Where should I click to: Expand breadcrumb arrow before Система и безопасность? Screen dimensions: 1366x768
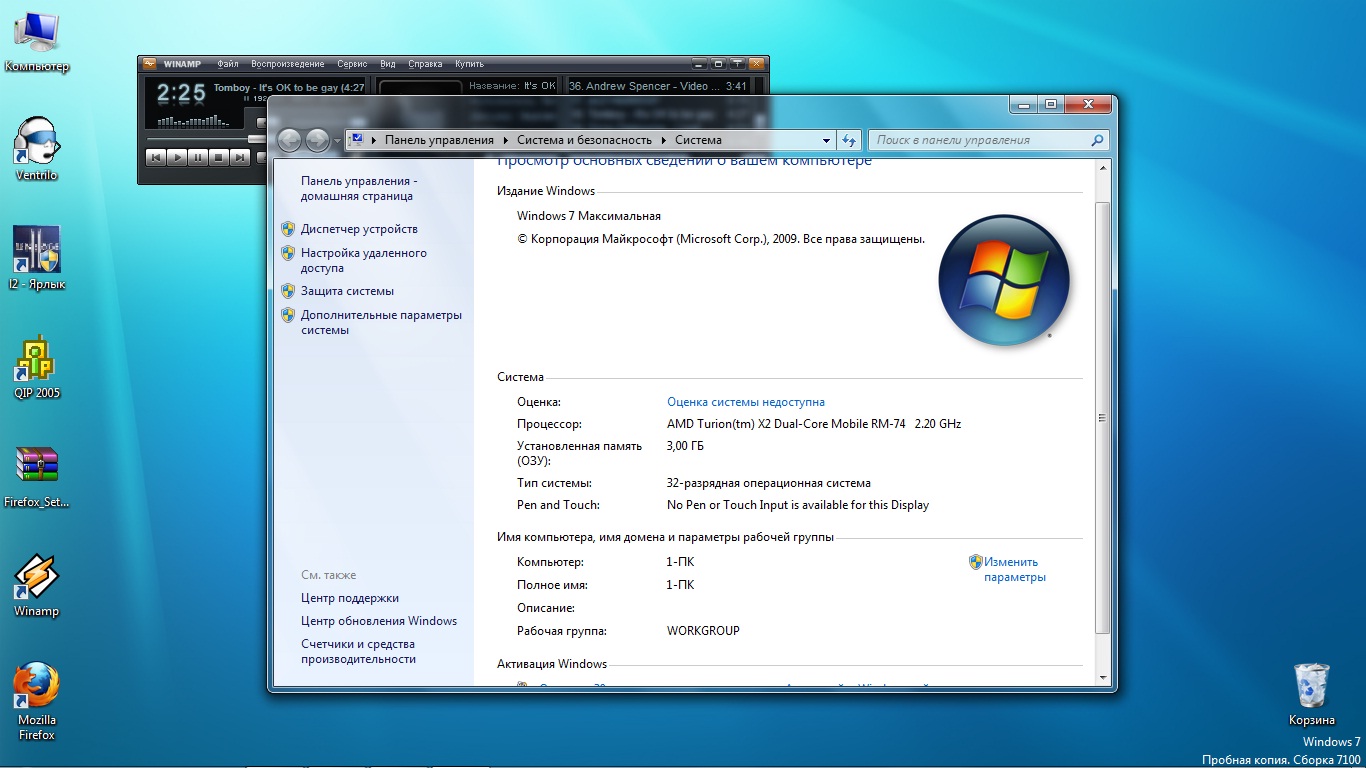click(x=507, y=140)
